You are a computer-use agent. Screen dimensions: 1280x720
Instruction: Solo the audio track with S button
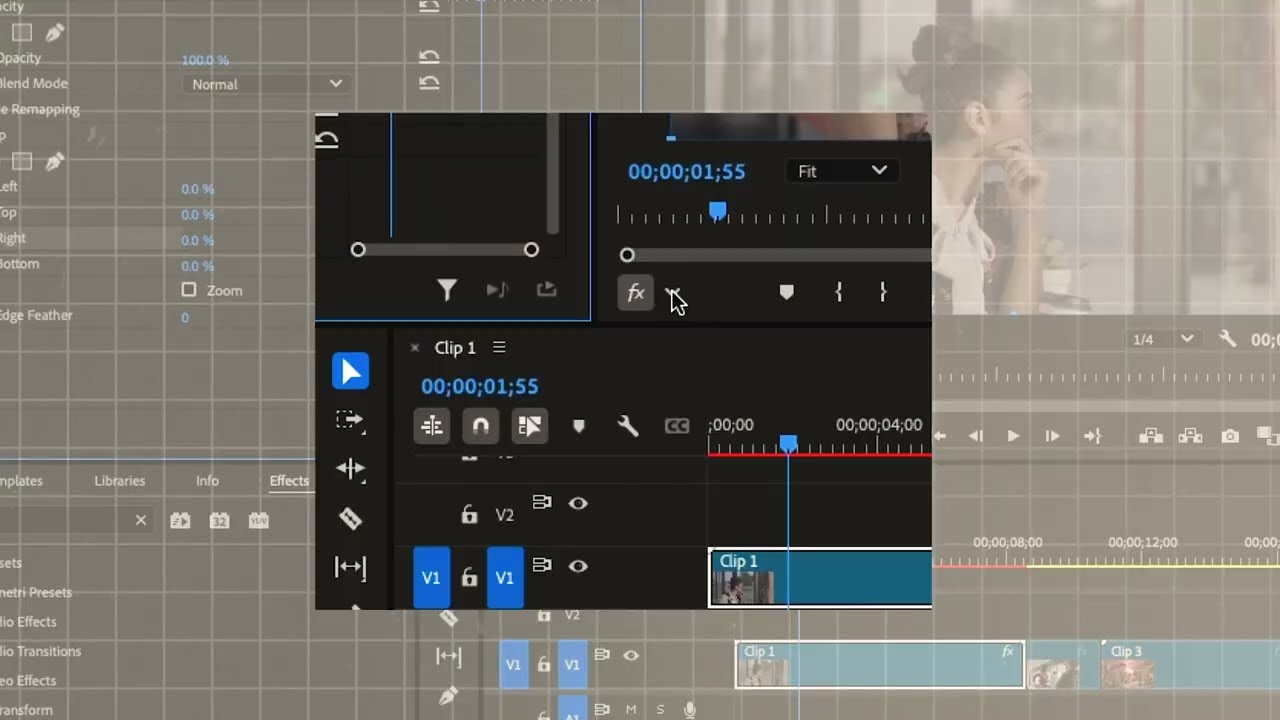tap(660, 710)
